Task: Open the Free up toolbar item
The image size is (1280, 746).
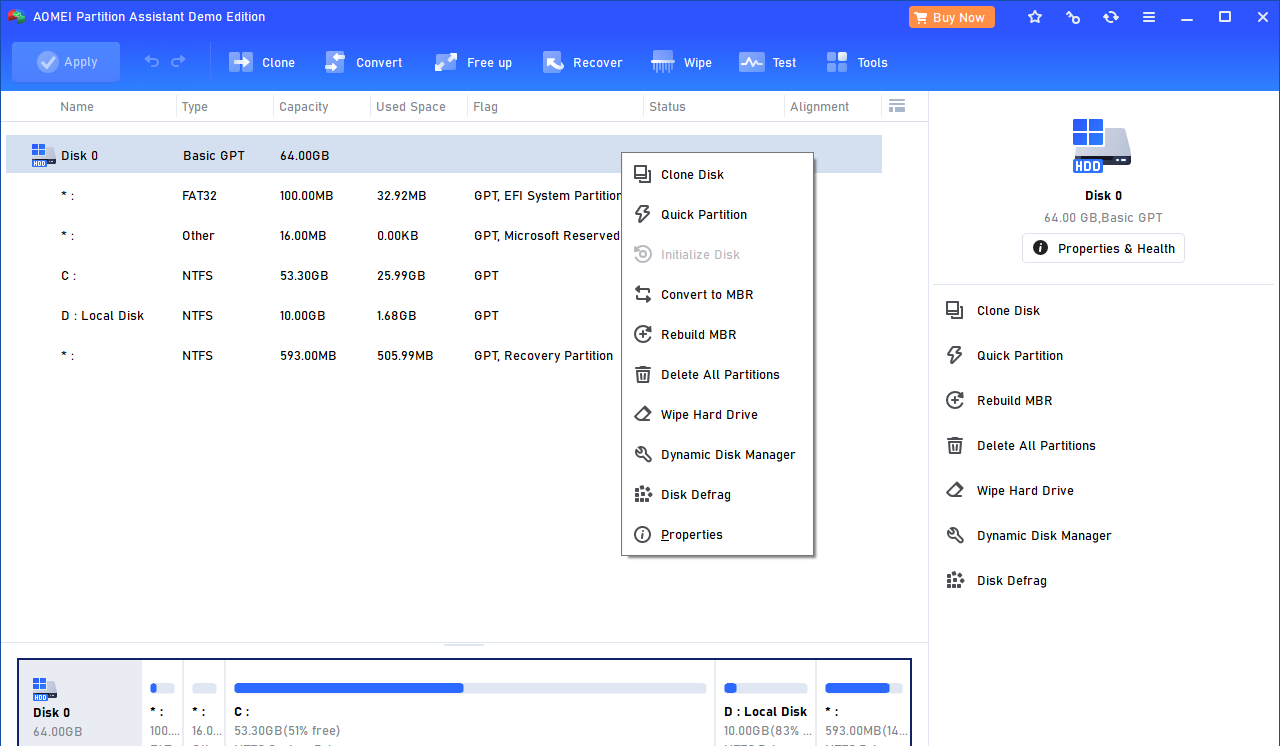Action: (473, 62)
